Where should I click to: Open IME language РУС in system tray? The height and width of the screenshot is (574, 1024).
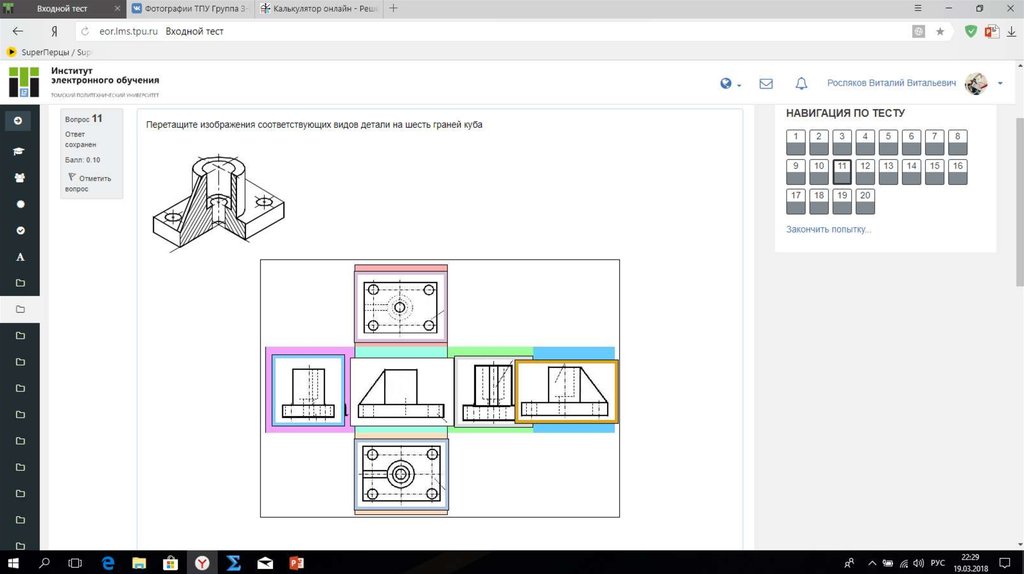pos(939,562)
